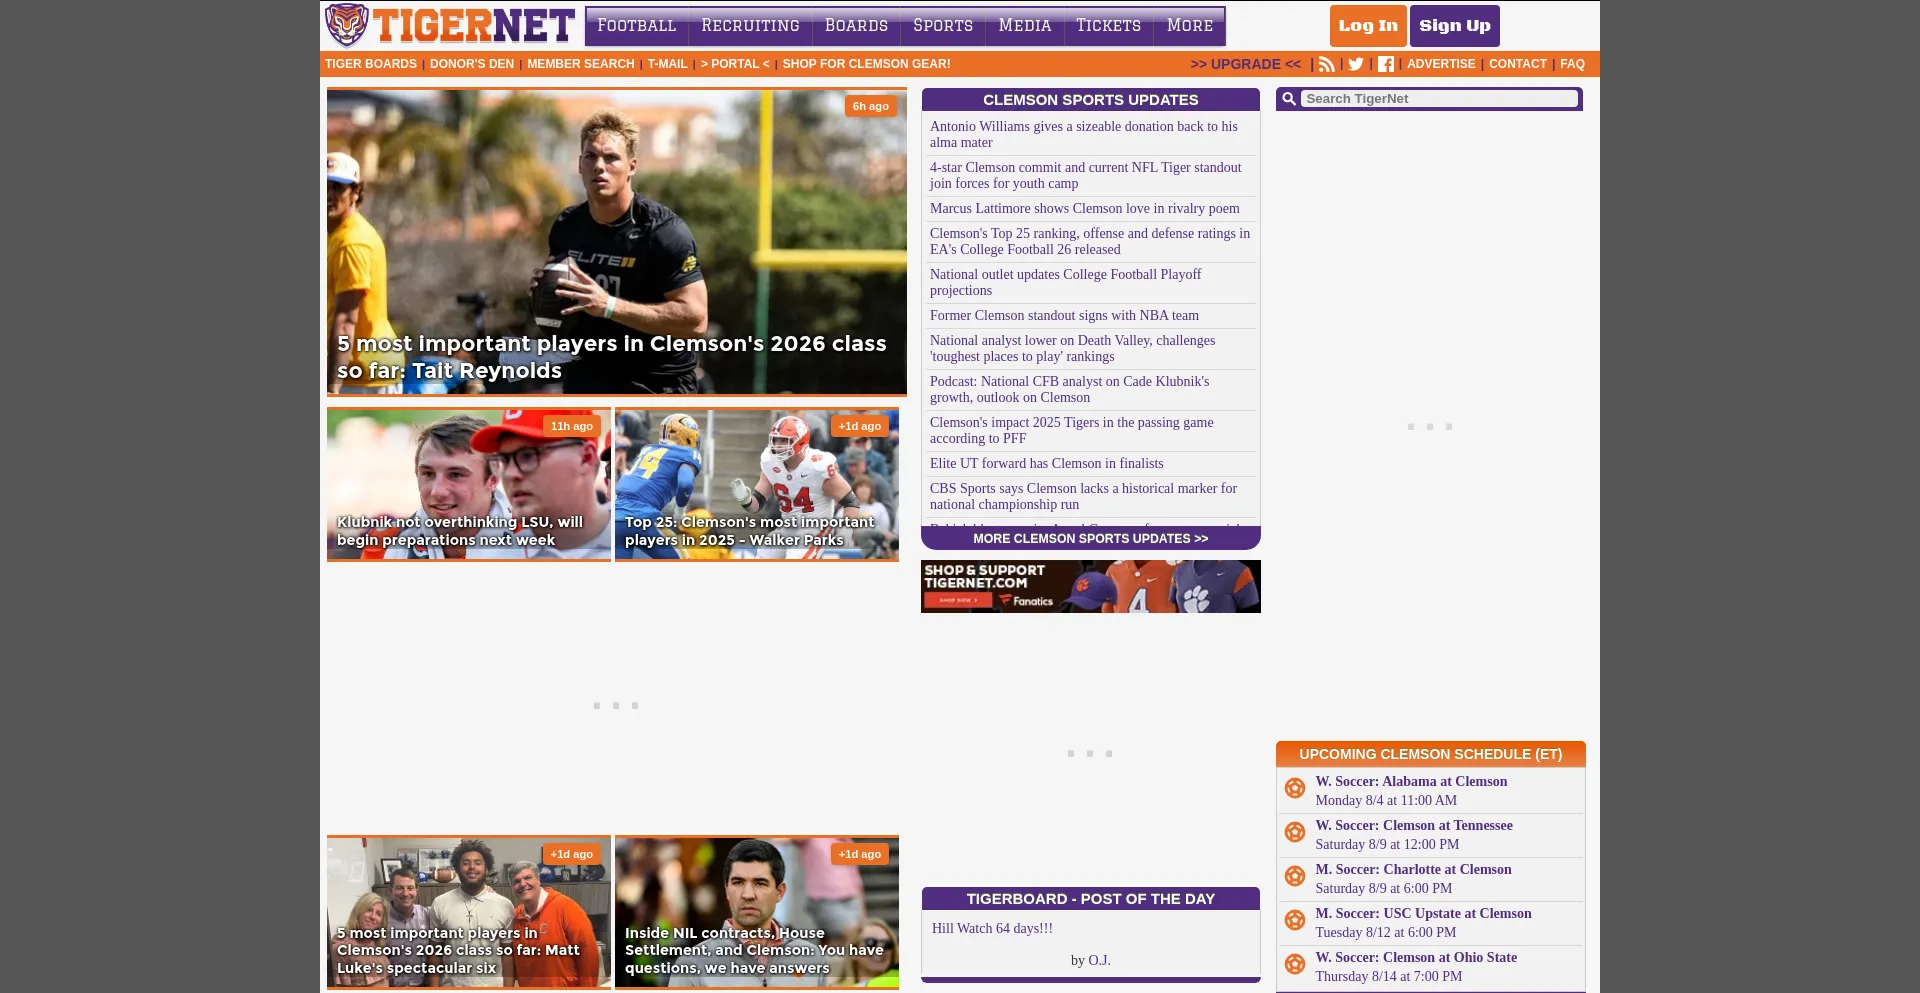The image size is (1920, 993).
Task: Open impact 2025 Tigers PFF article
Action: pos(1072,430)
